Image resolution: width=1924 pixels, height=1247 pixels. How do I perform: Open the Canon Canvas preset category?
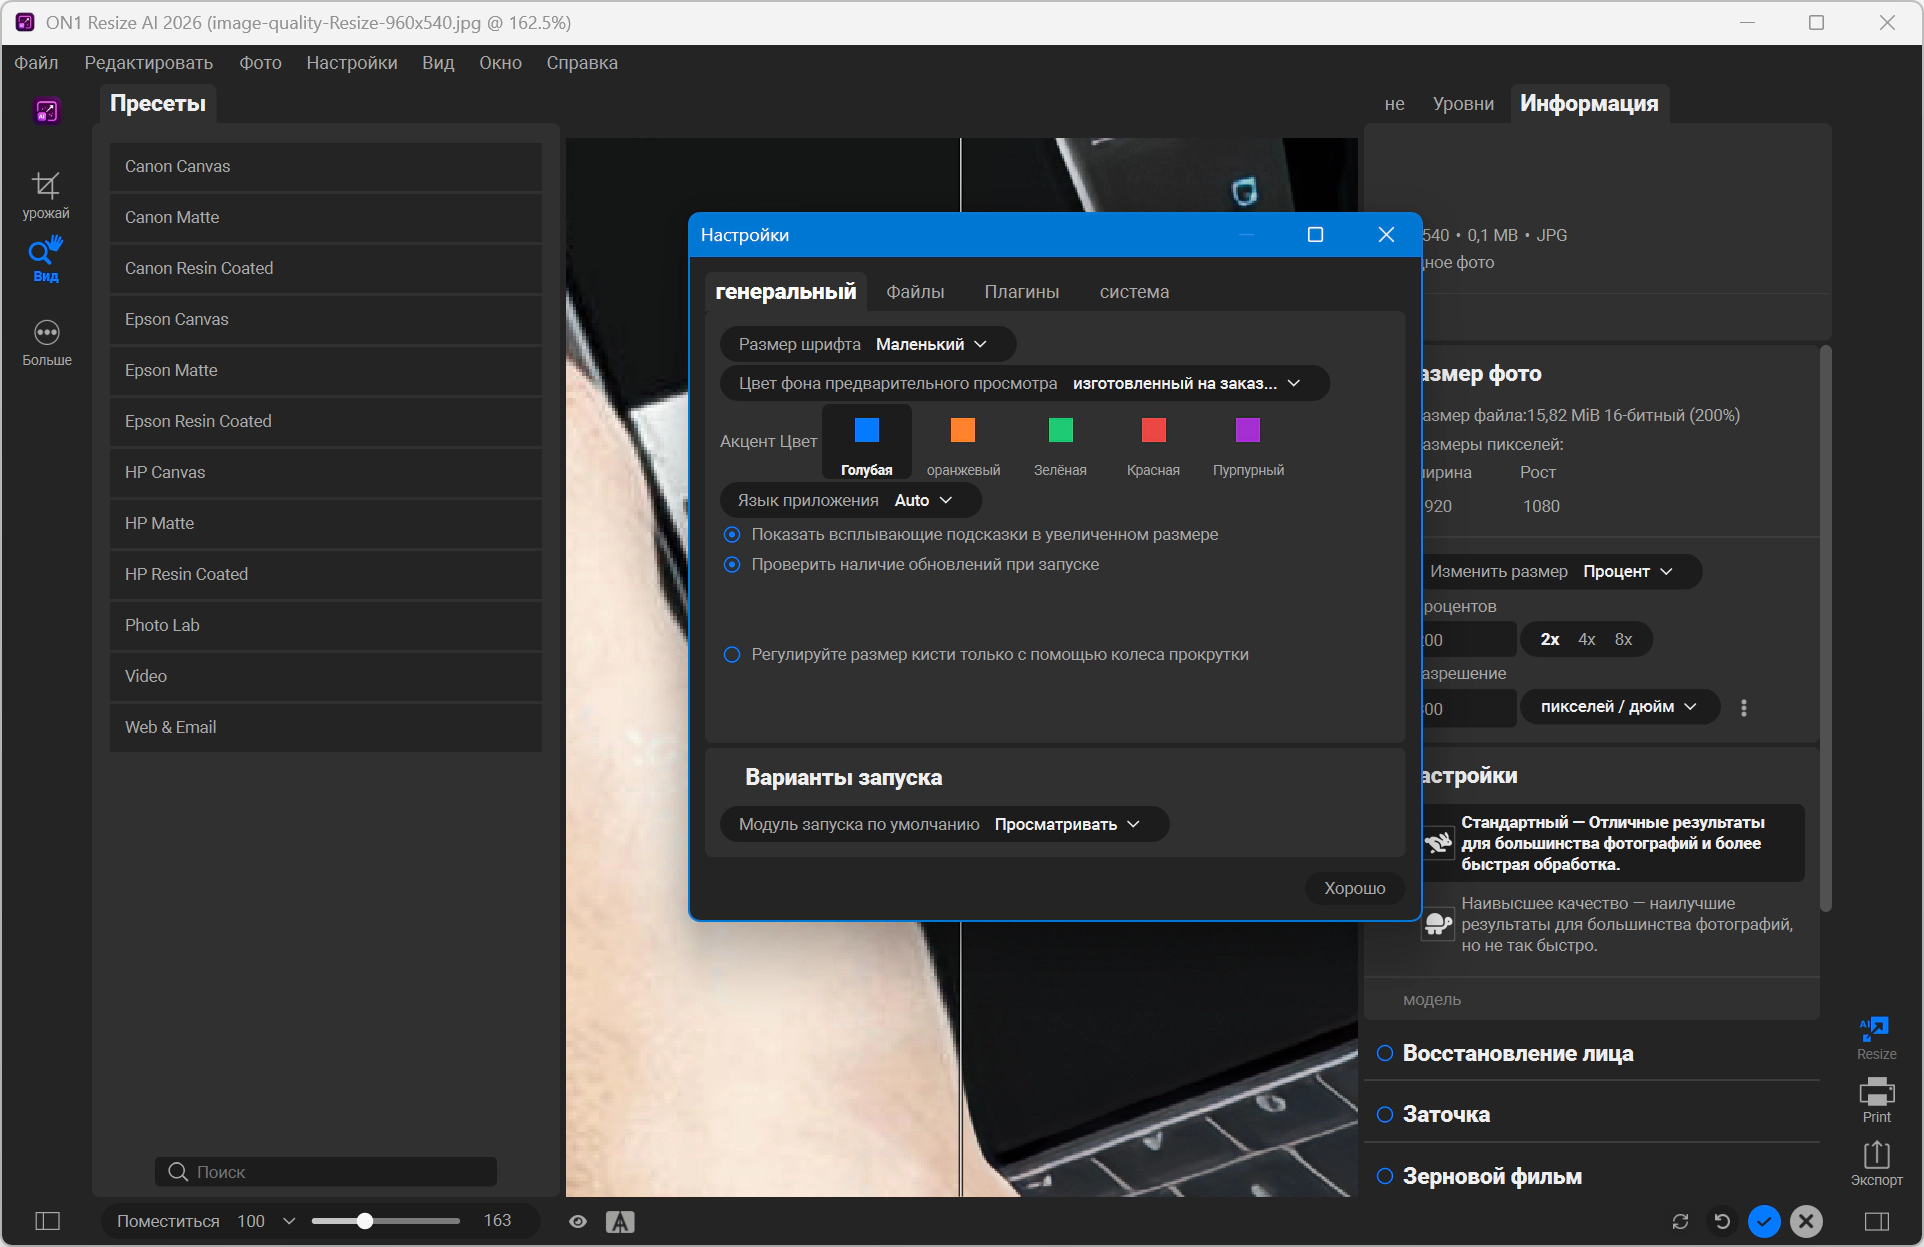pos(326,166)
